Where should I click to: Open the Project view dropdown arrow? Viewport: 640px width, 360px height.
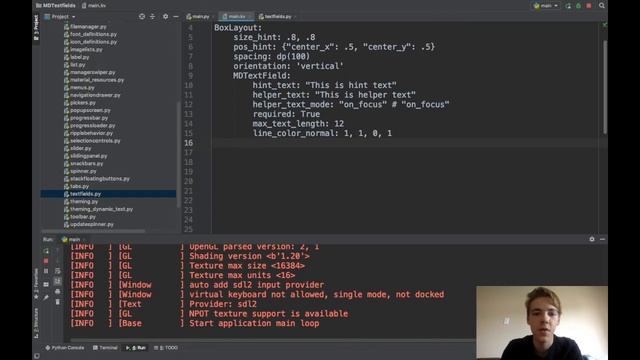click(73, 17)
